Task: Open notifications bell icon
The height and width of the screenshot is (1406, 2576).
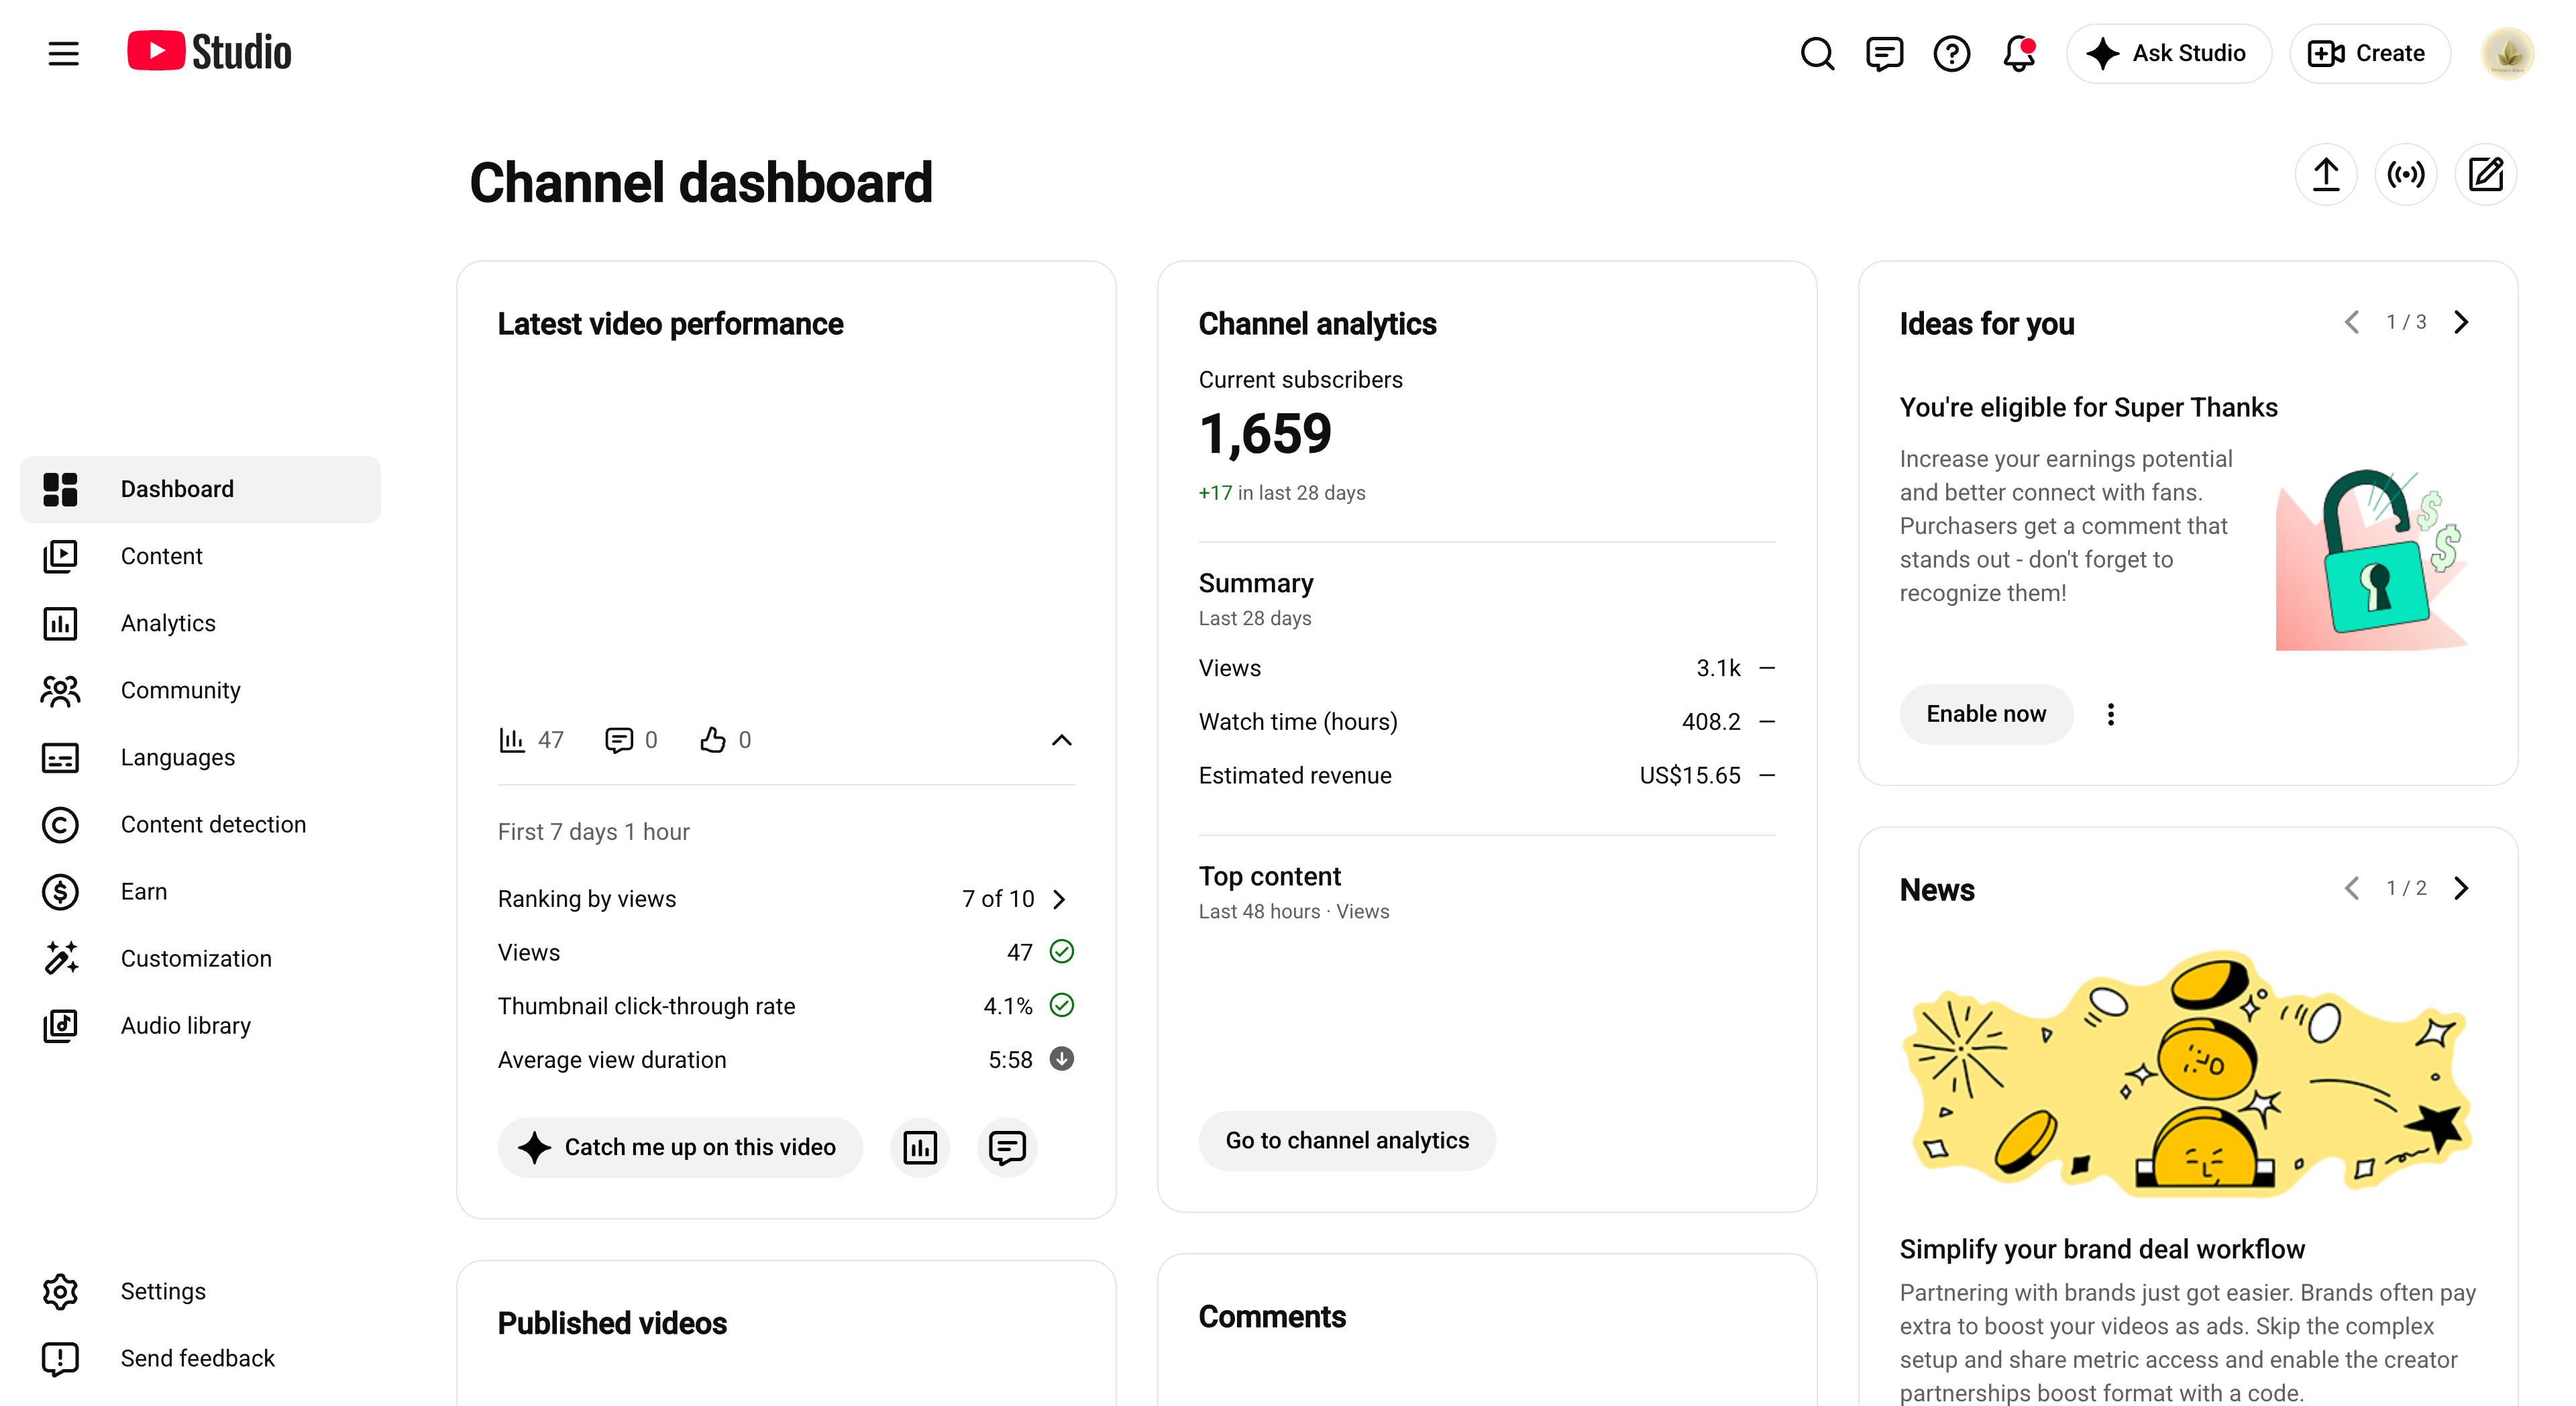Action: pos(2019,53)
